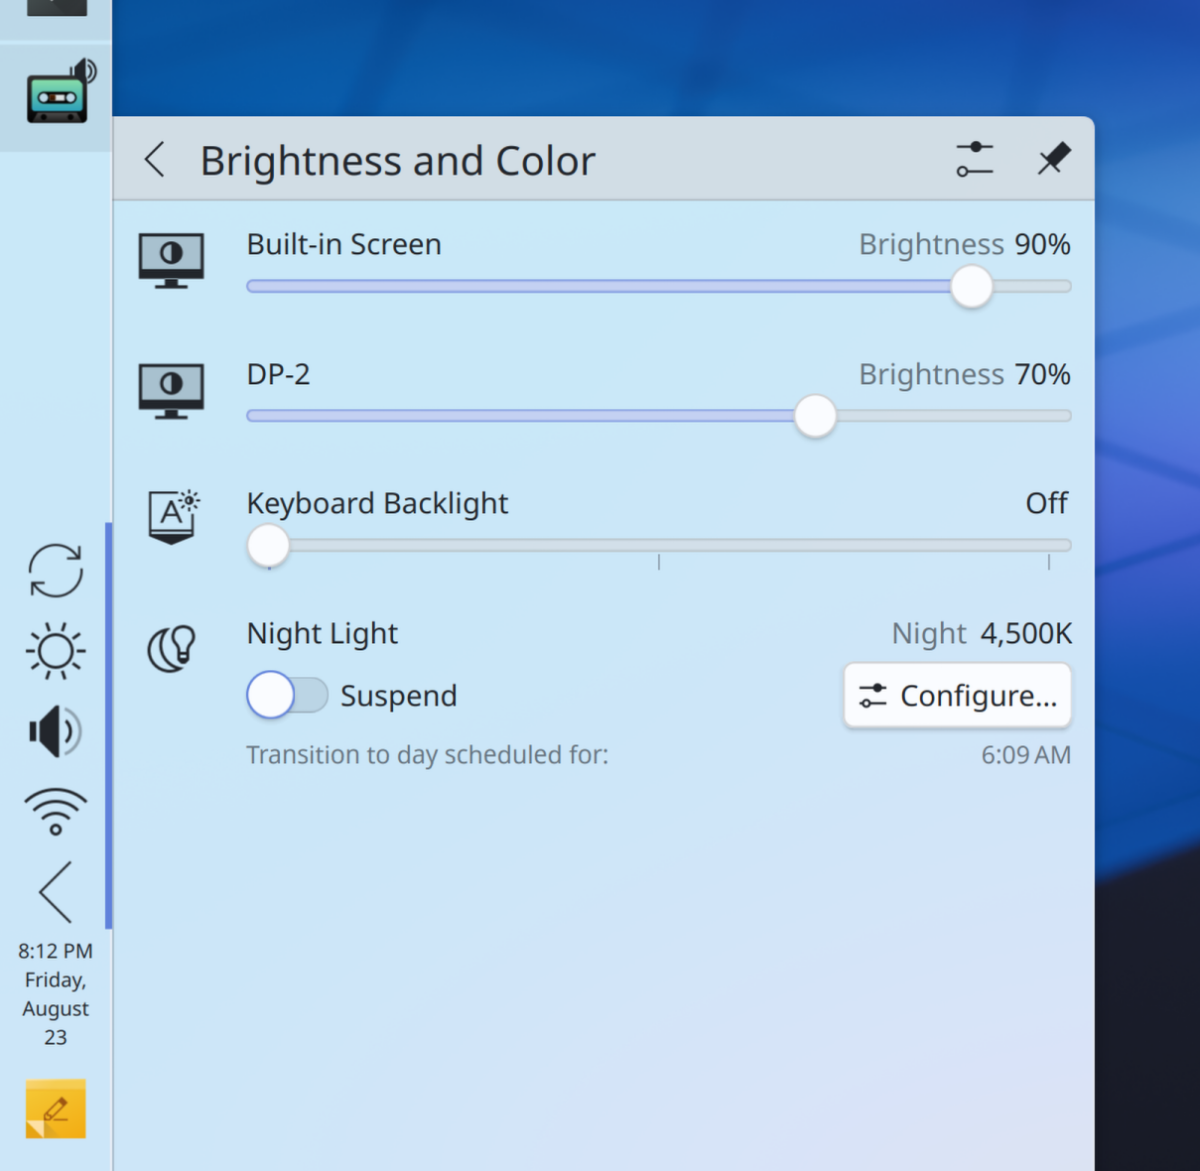Go back using header back arrow
This screenshot has height=1171, width=1200.
tap(155, 160)
